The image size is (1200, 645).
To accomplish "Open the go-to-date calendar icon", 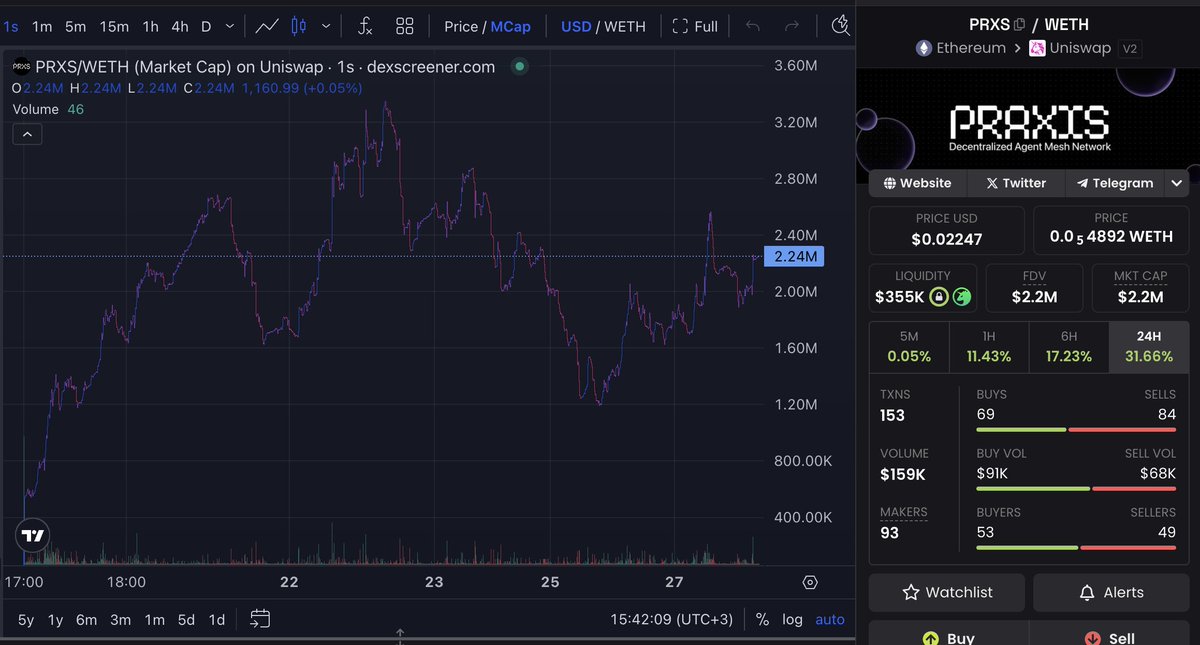I will pos(260,619).
